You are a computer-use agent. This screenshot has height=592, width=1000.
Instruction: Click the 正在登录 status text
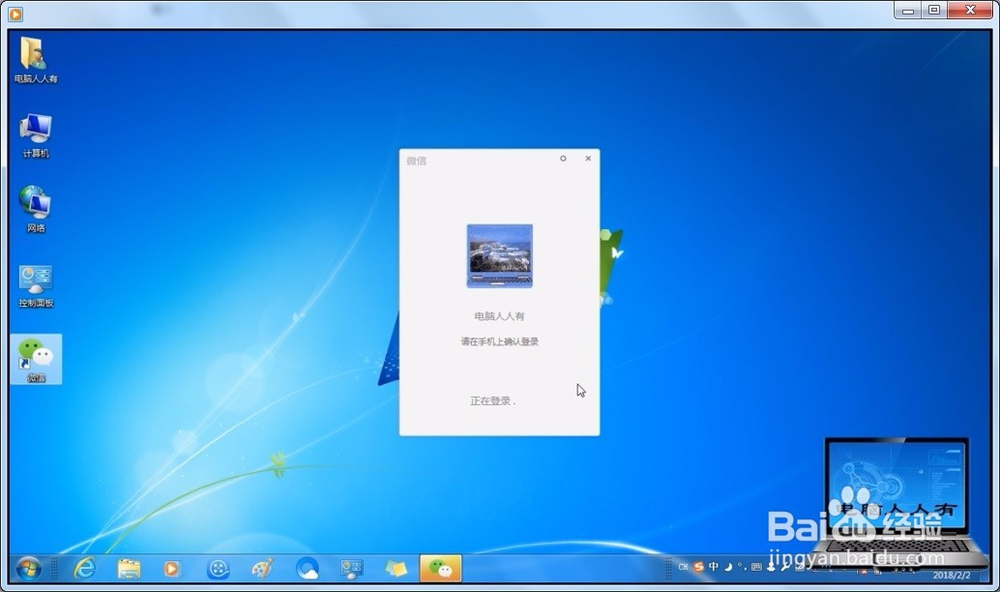(492, 401)
